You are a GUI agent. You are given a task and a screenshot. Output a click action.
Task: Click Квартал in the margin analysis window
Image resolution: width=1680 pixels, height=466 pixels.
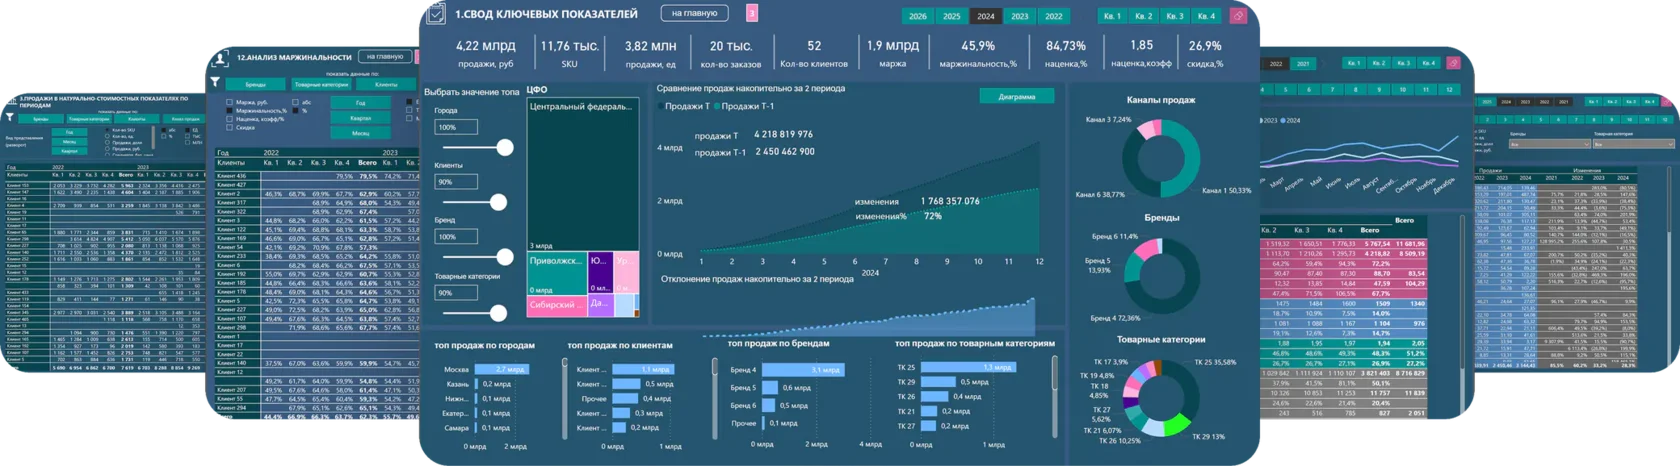click(x=360, y=118)
